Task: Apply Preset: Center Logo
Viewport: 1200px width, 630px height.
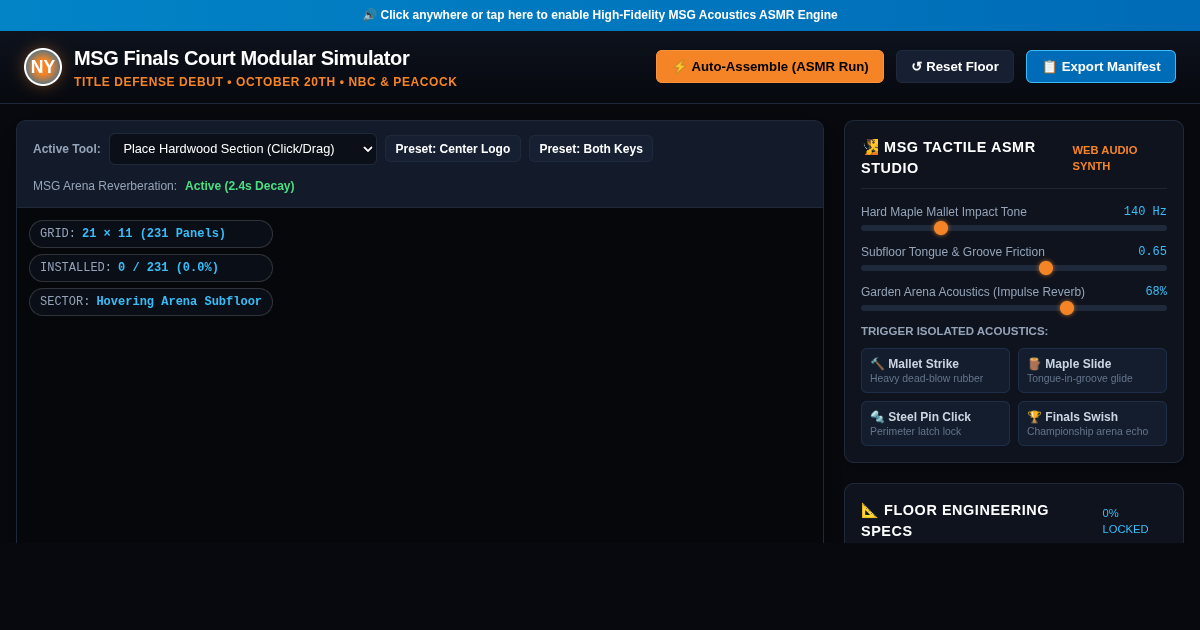Action: [x=453, y=149]
